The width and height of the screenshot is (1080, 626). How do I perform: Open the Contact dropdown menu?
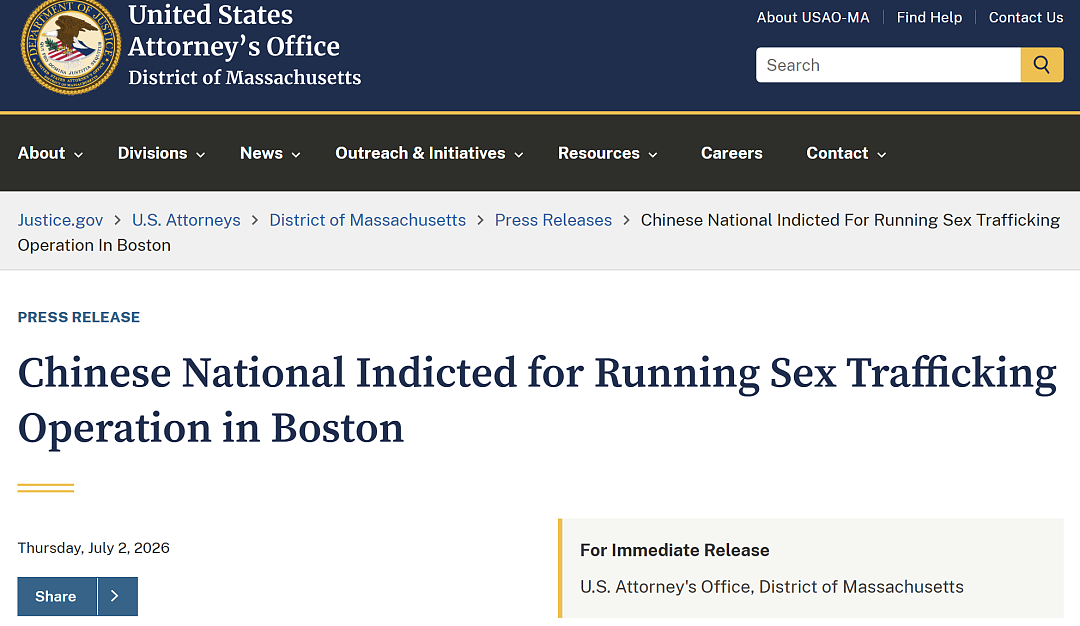[846, 154]
